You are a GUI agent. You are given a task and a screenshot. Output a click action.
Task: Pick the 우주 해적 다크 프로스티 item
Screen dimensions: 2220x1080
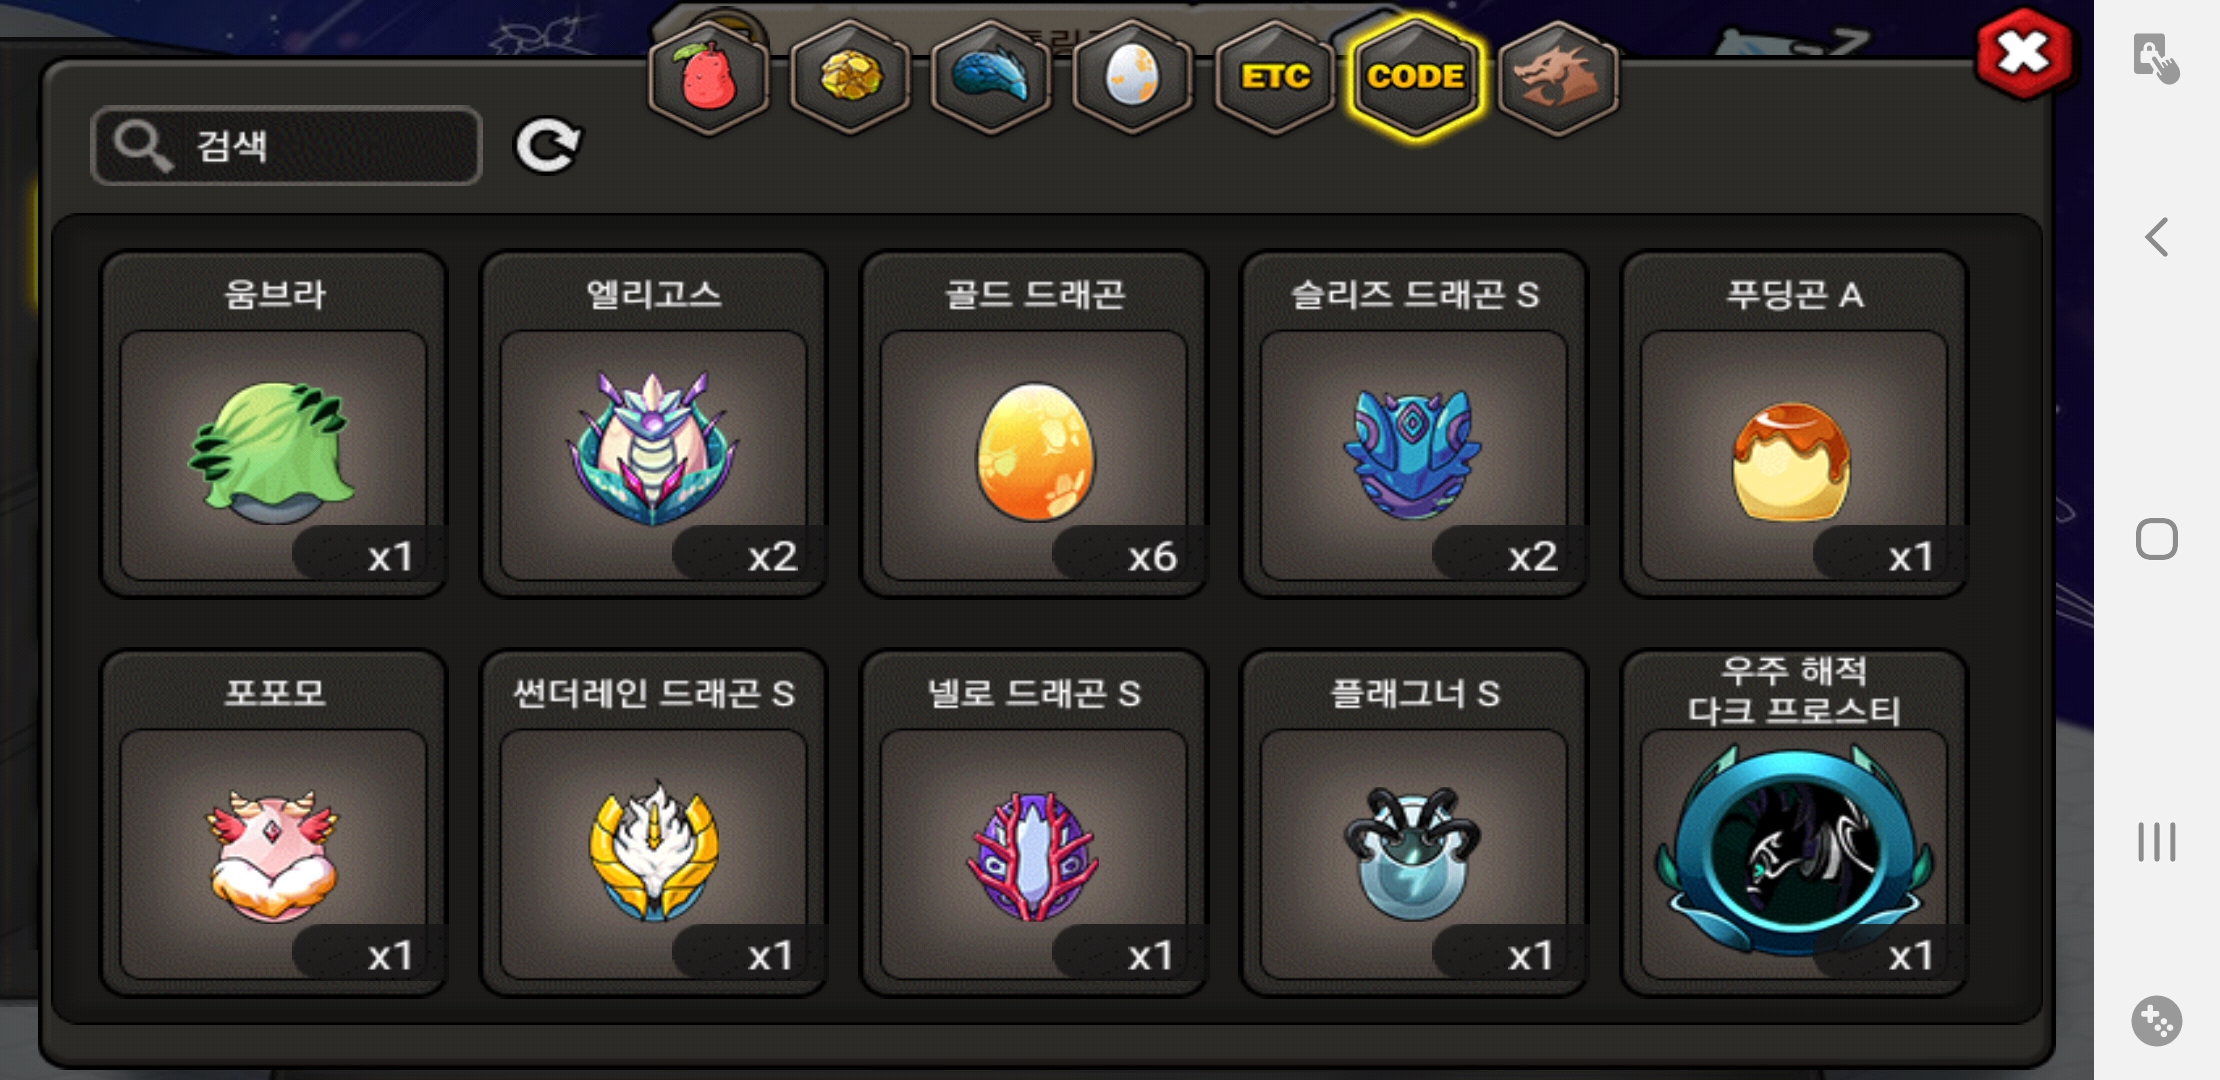coord(1794,823)
